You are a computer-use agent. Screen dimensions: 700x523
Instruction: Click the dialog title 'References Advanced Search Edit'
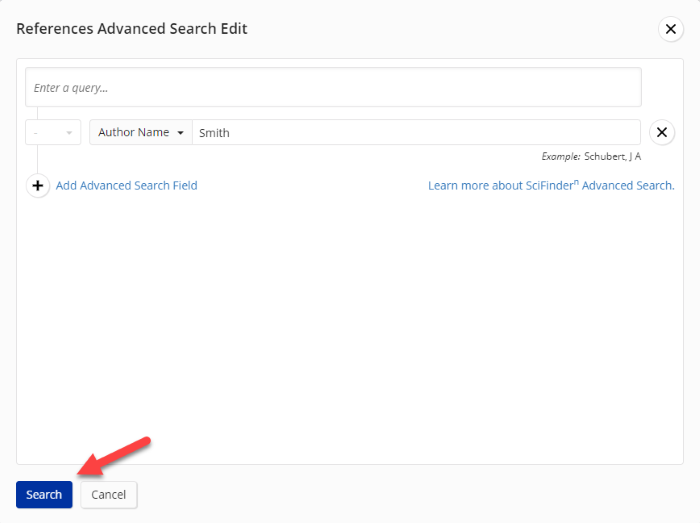(x=132, y=29)
